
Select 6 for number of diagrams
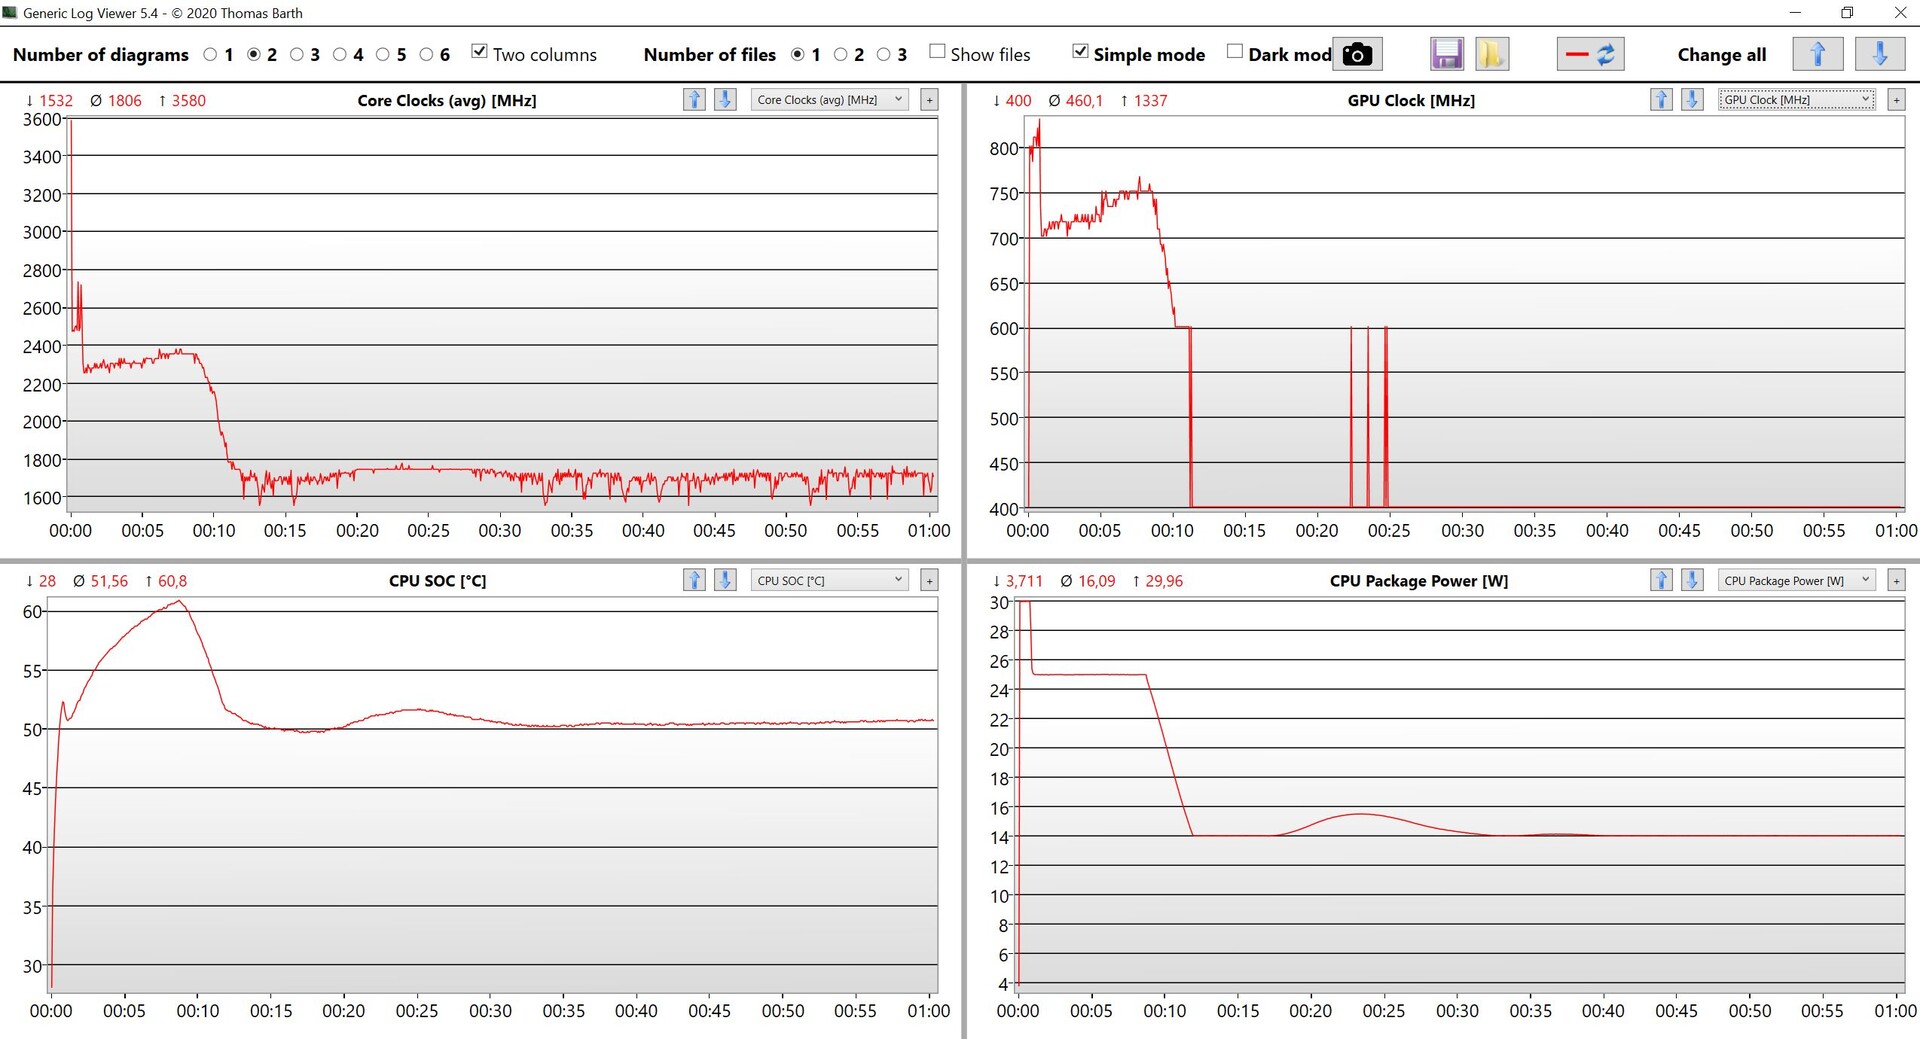(427, 55)
